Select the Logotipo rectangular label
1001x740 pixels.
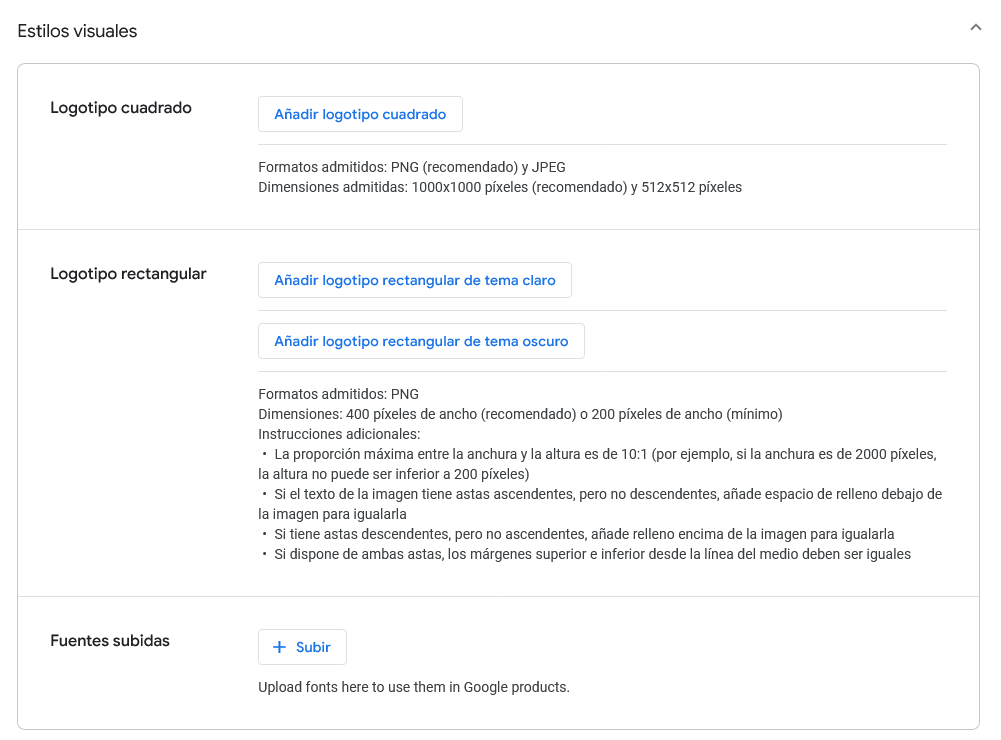[x=128, y=273]
